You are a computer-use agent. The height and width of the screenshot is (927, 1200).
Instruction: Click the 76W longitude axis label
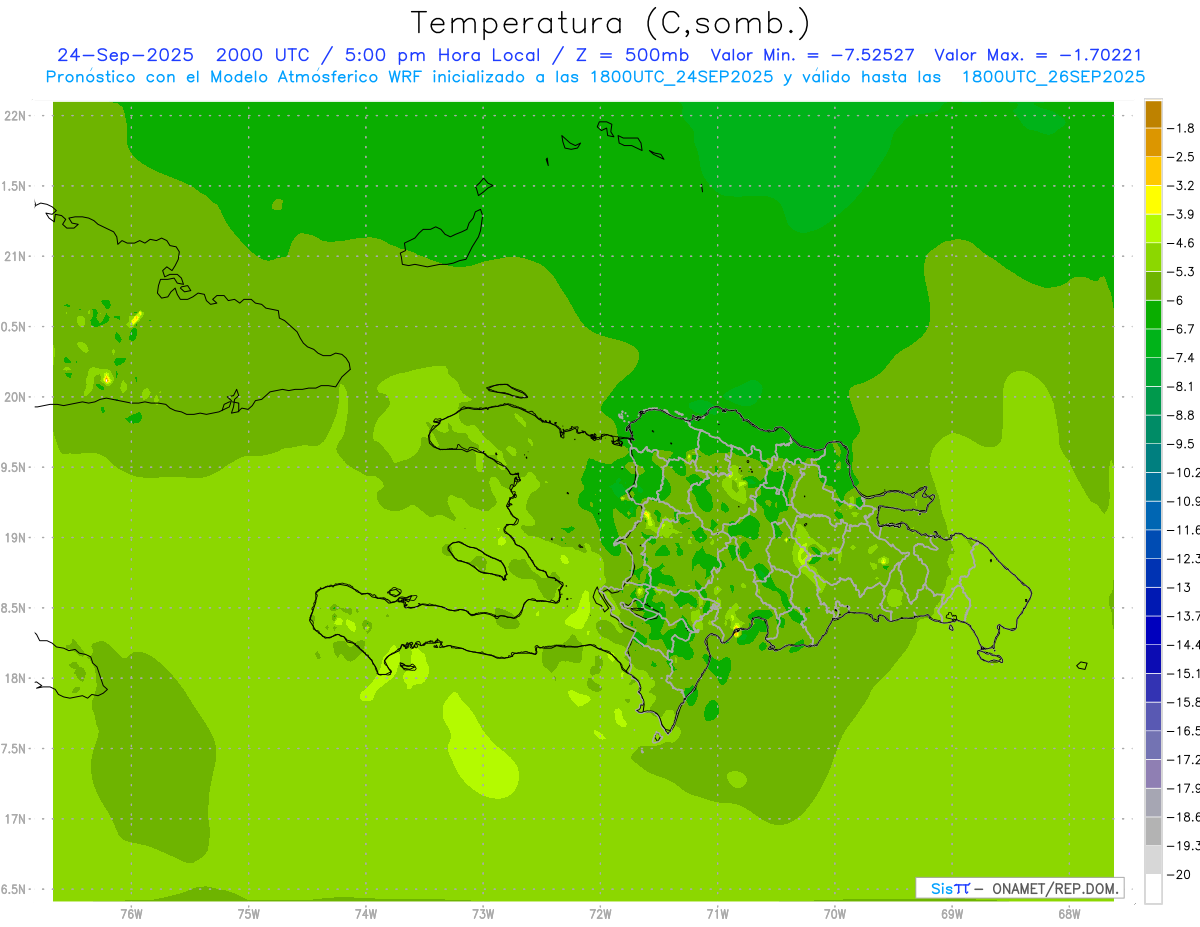click(131, 913)
